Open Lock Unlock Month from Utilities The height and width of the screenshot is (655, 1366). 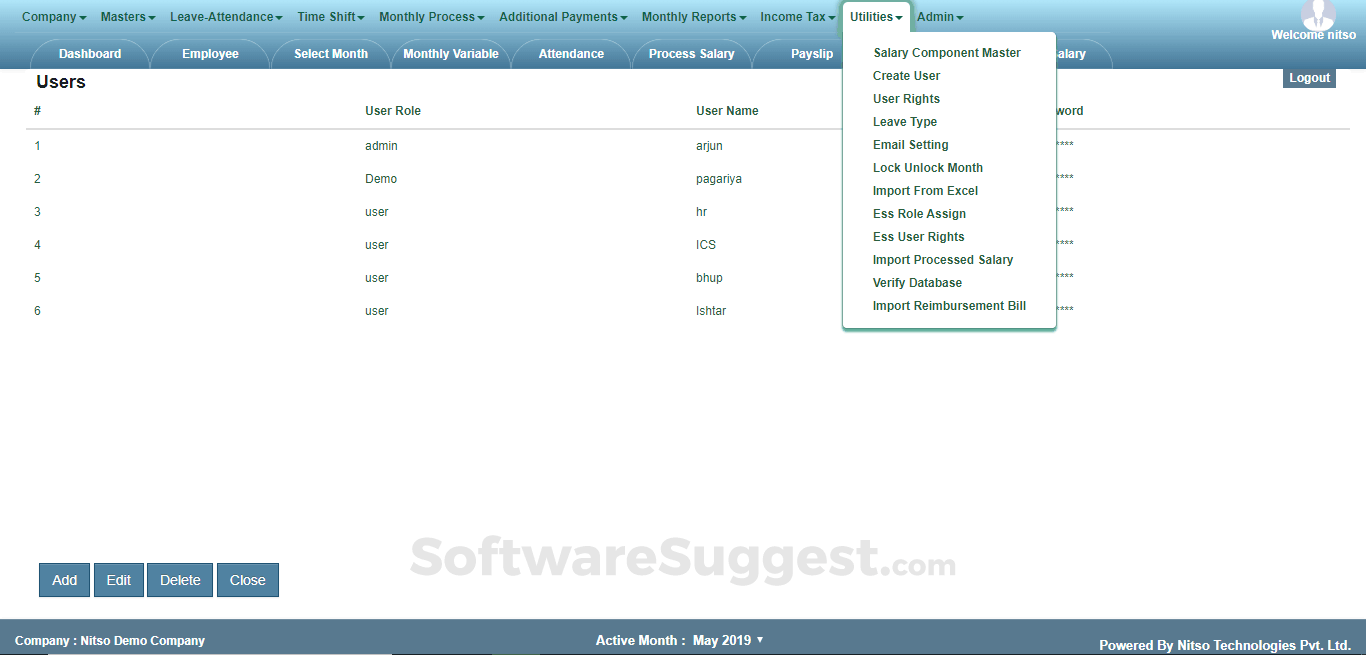click(x=927, y=167)
